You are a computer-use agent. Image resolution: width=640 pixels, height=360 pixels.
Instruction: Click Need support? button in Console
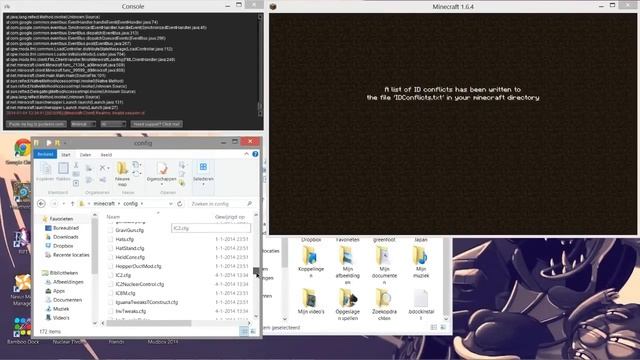click(x=156, y=124)
